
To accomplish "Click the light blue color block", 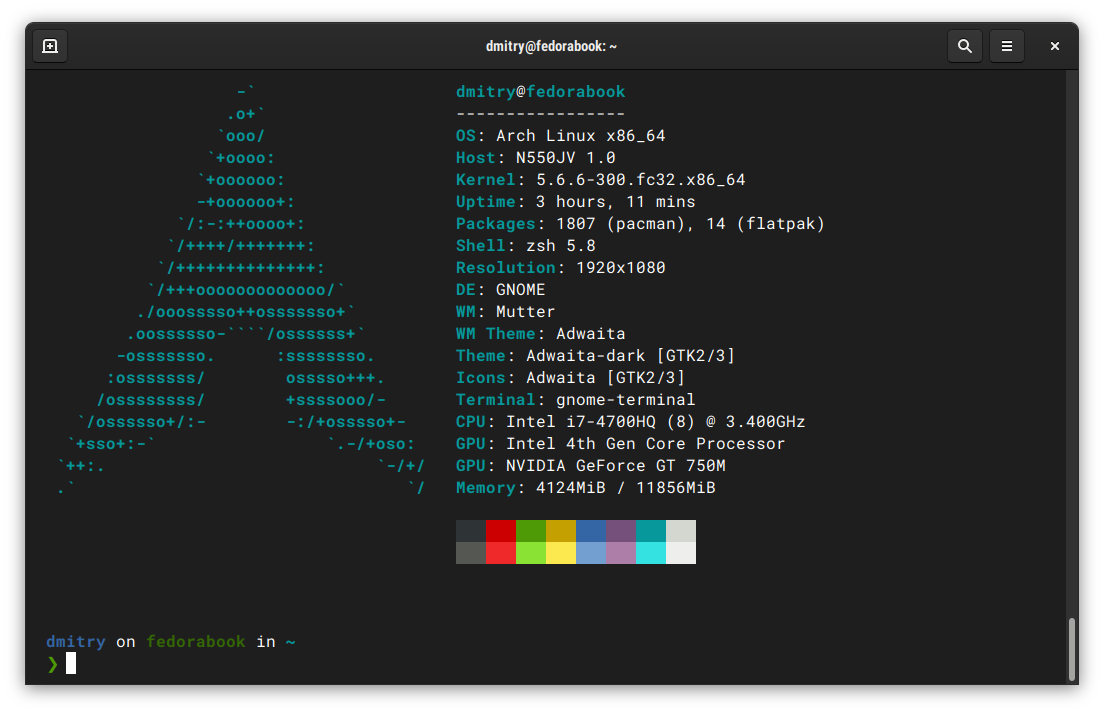I will point(591,553).
